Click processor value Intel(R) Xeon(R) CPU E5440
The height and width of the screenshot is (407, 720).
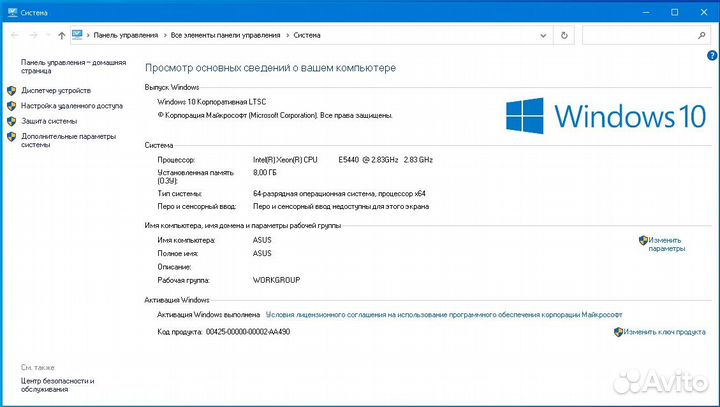coord(343,160)
